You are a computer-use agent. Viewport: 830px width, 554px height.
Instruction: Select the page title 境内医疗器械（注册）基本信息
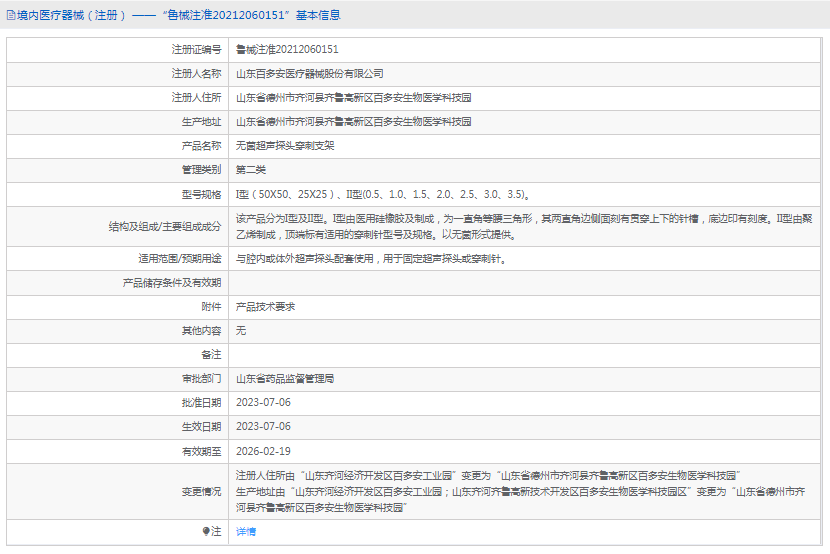[x=178, y=15]
